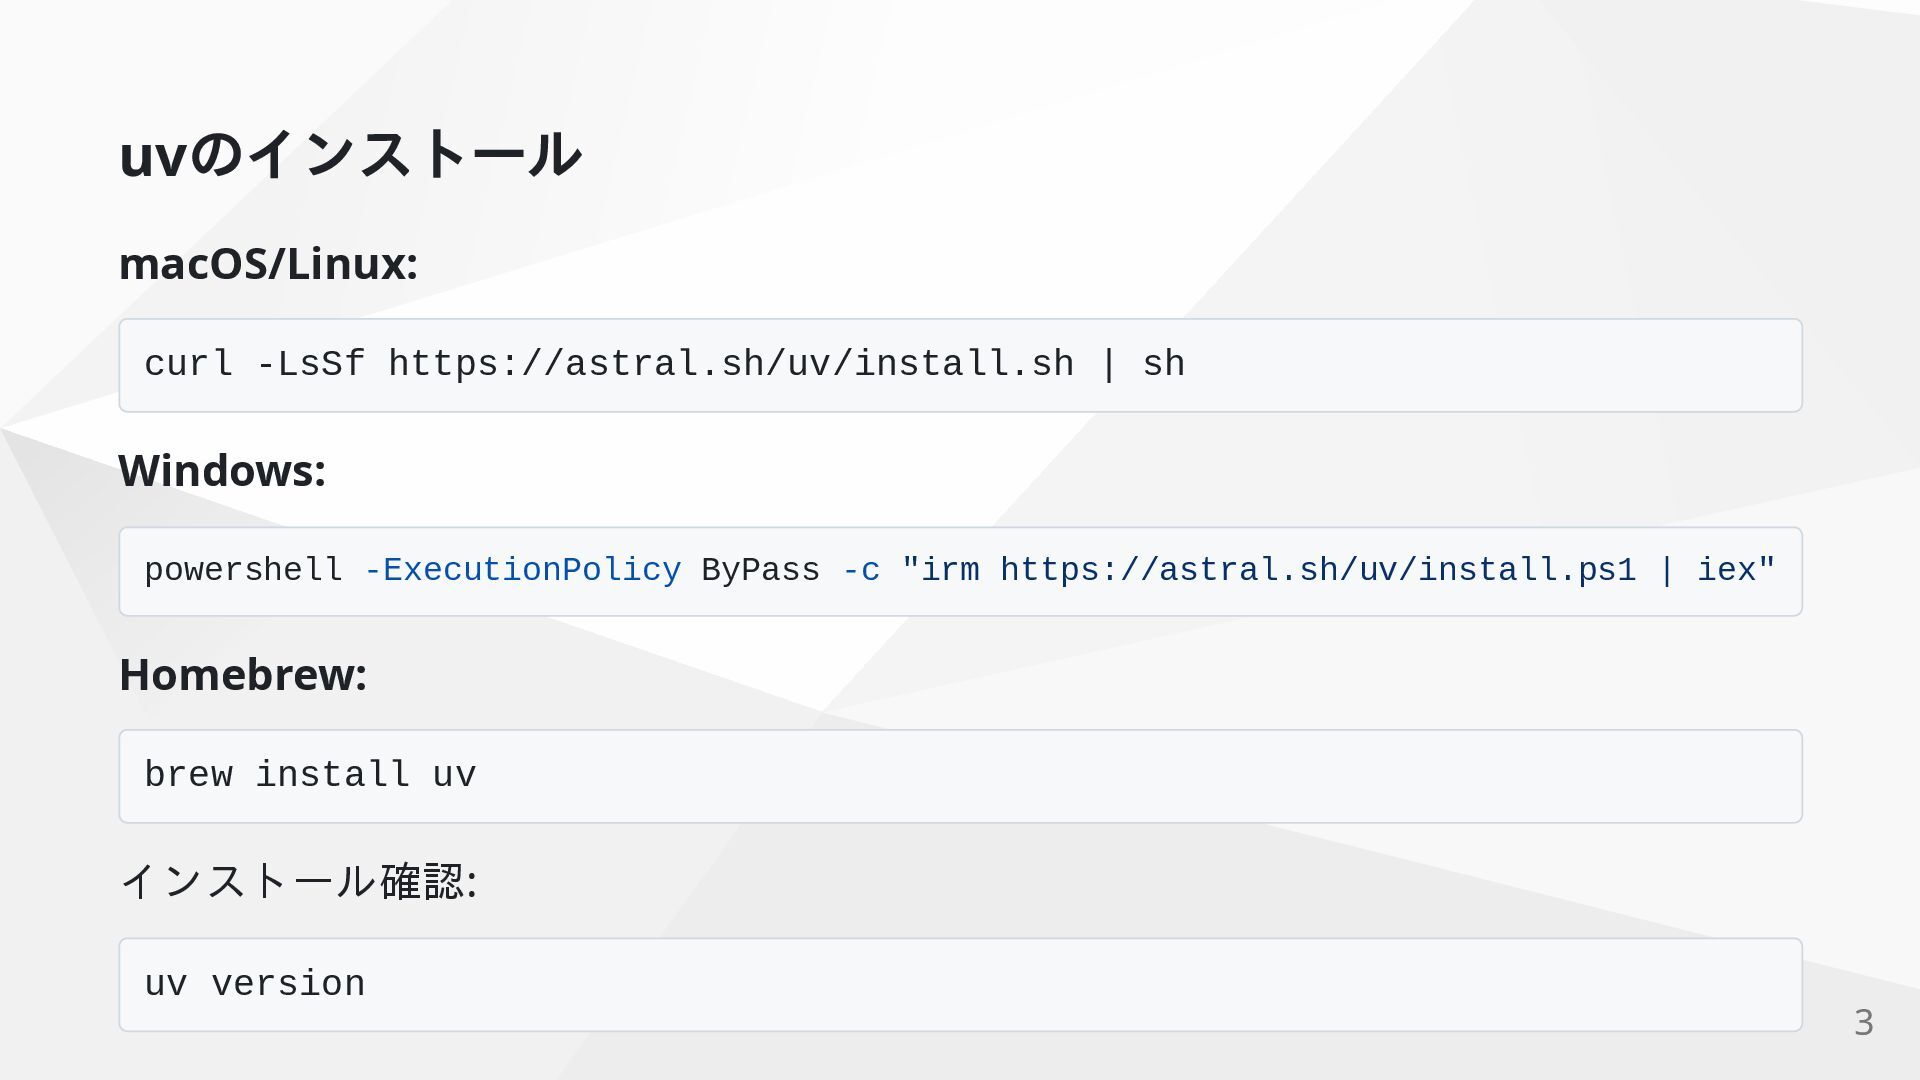Viewport: 1920px width, 1080px height.
Task: Click the word "brew" in the Homebrew command
Action: (188, 776)
